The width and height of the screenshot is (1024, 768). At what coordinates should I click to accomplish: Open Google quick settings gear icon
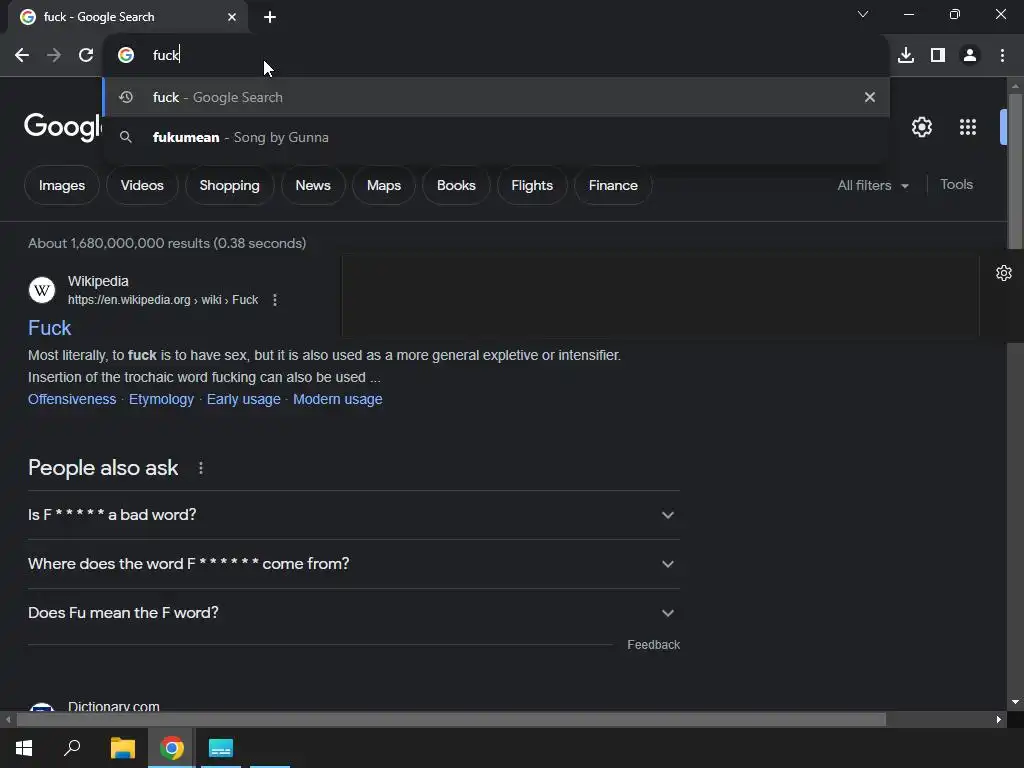point(921,127)
